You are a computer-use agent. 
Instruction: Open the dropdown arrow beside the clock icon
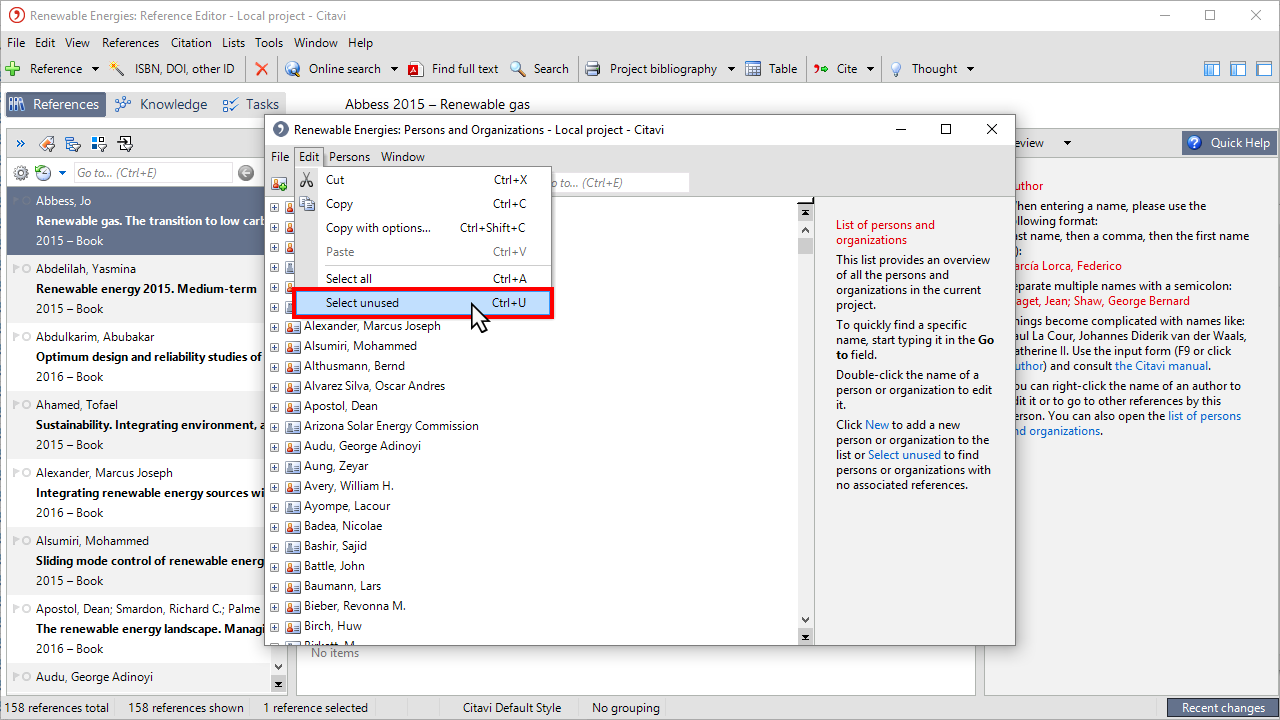pos(62,173)
